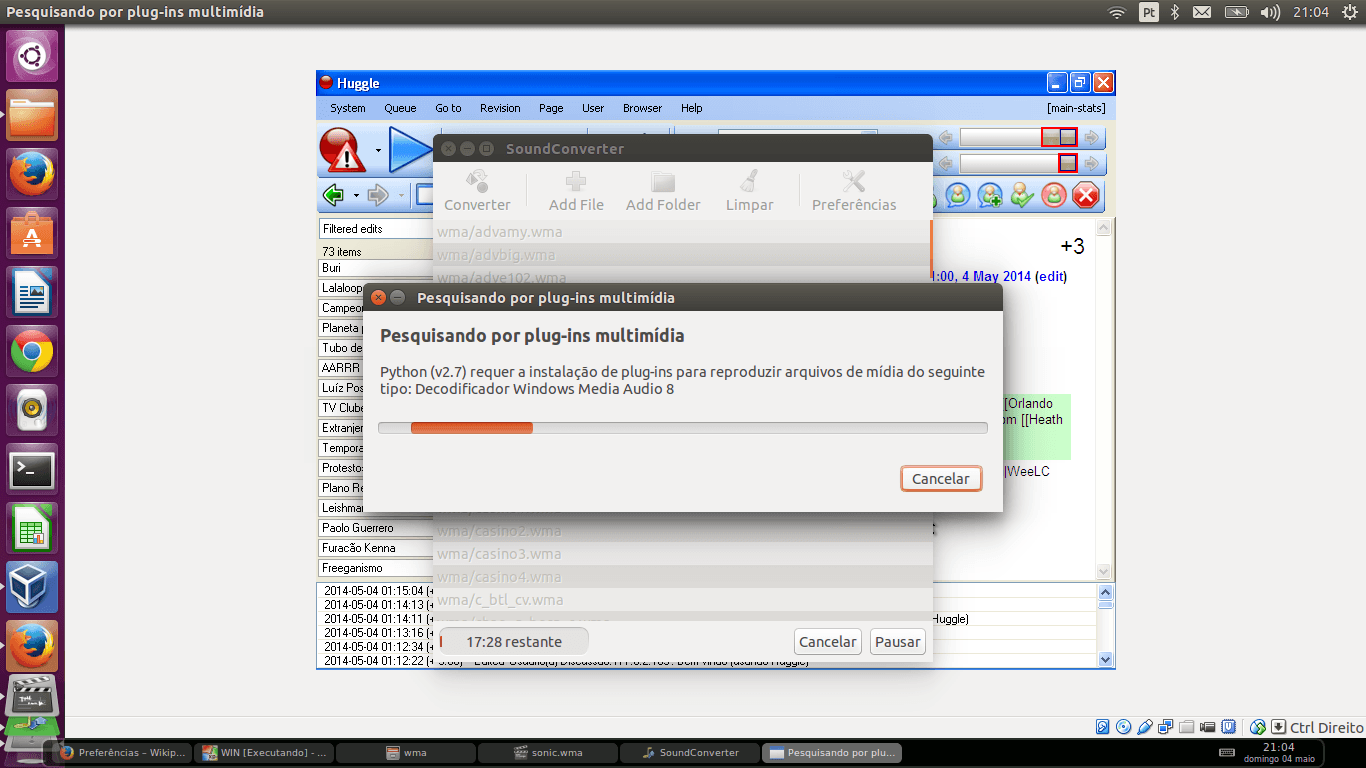
Task: Select wma/c_btl_cv.wma in SoundConverter list
Action: (x=682, y=600)
